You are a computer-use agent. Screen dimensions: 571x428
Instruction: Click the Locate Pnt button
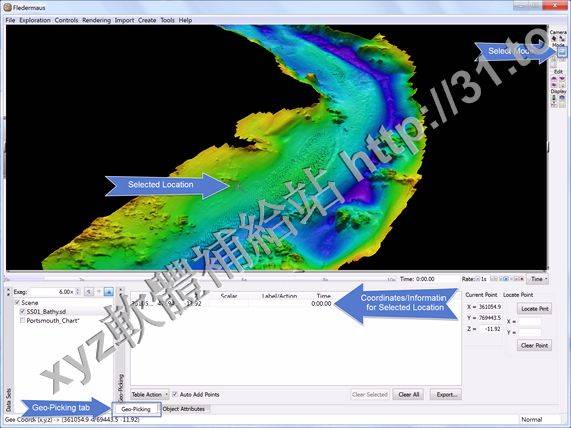[x=535, y=309]
